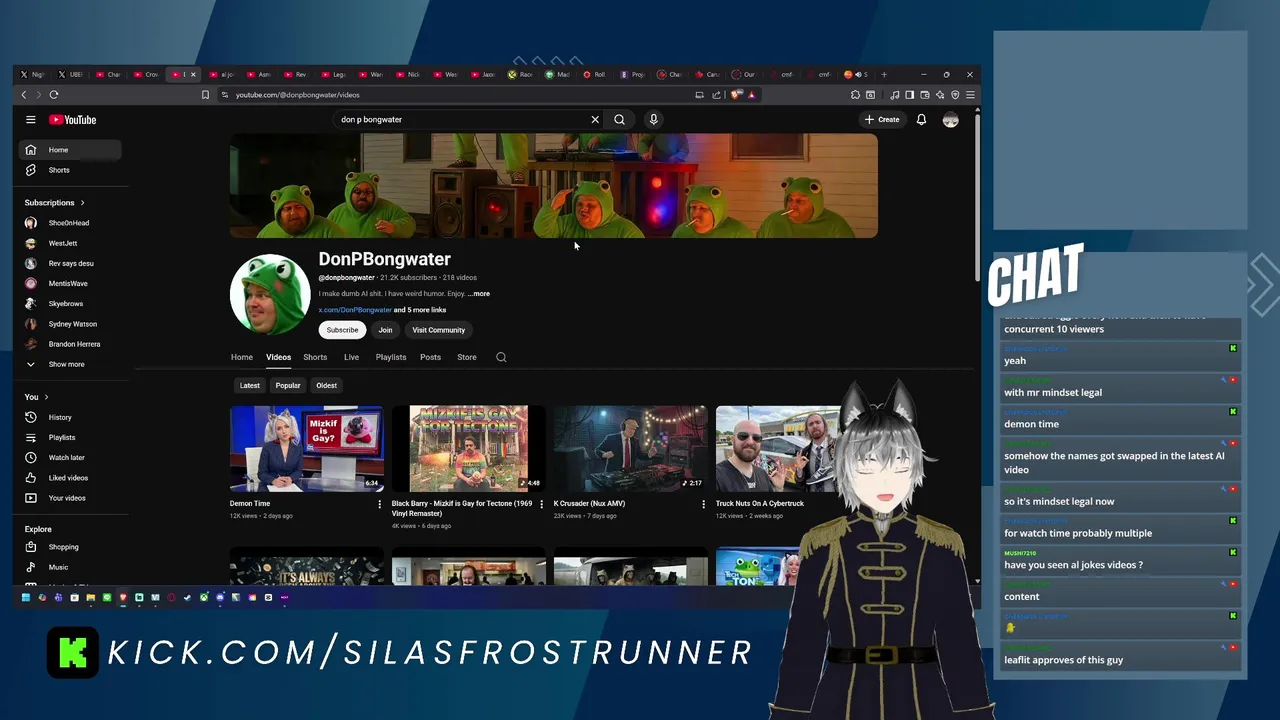The height and width of the screenshot is (720, 1280).
Task: Open the ShoeOnHead subscription
Action: click(x=70, y=223)
